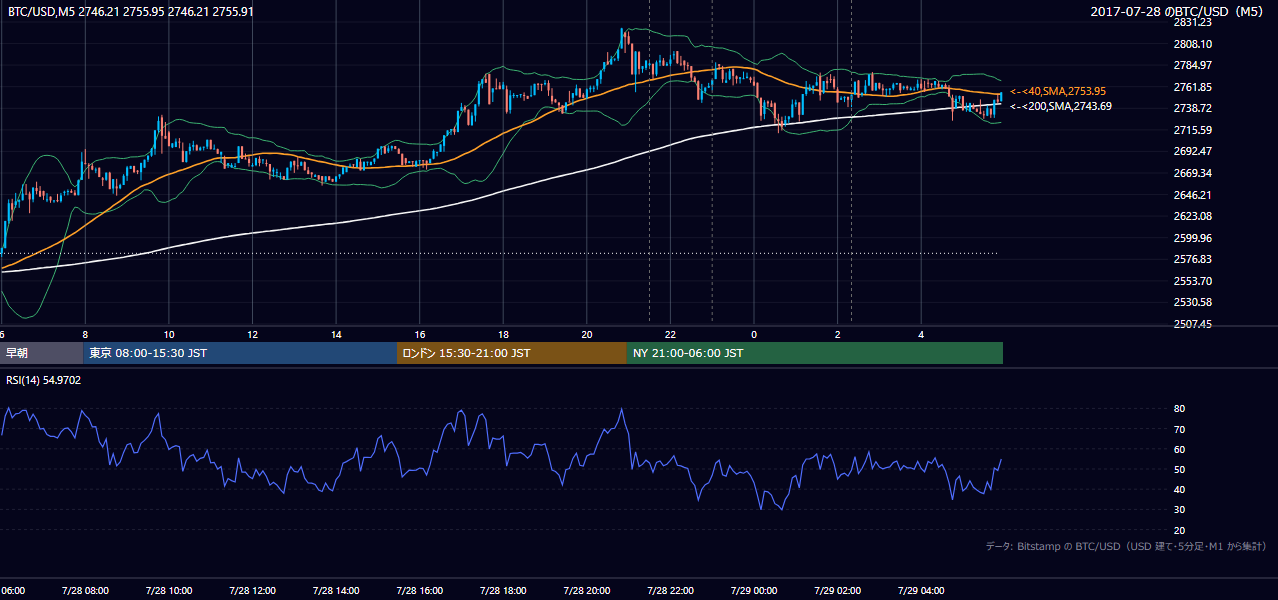
Task: Click price axis value 2599.96
Action: coord(1193,238)
